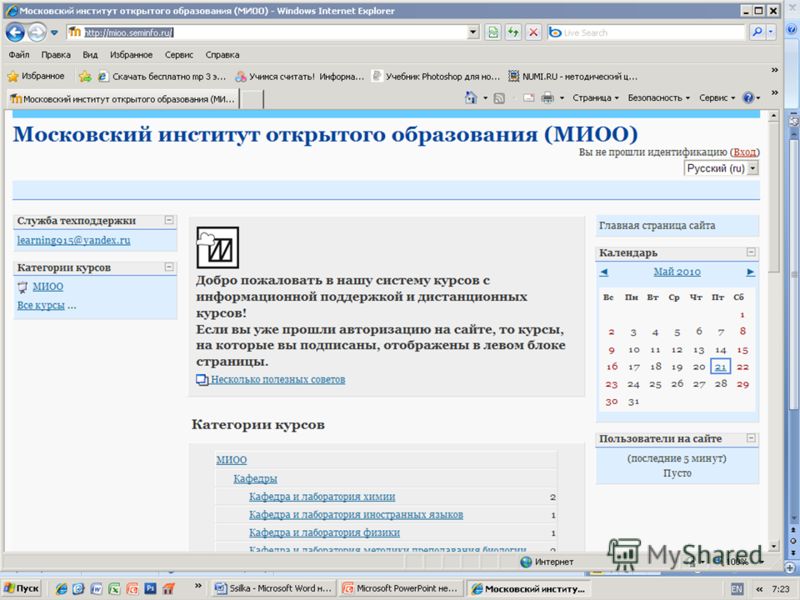Click the Print icon

[x=547, y=97]
